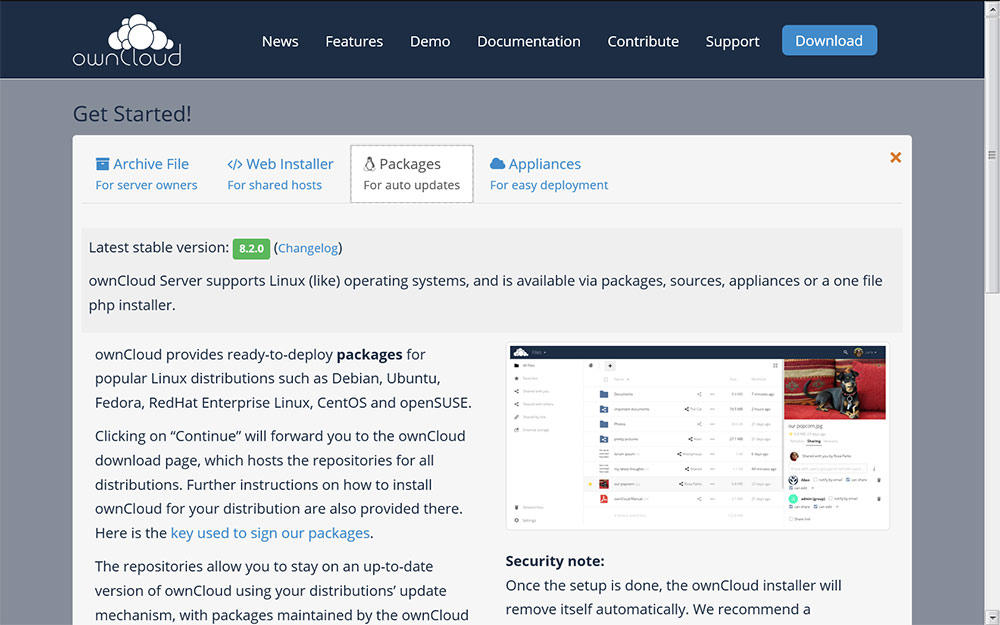Click the scrollbar down arrow
Screen dimensions: 1000x625
coord(992,618)
